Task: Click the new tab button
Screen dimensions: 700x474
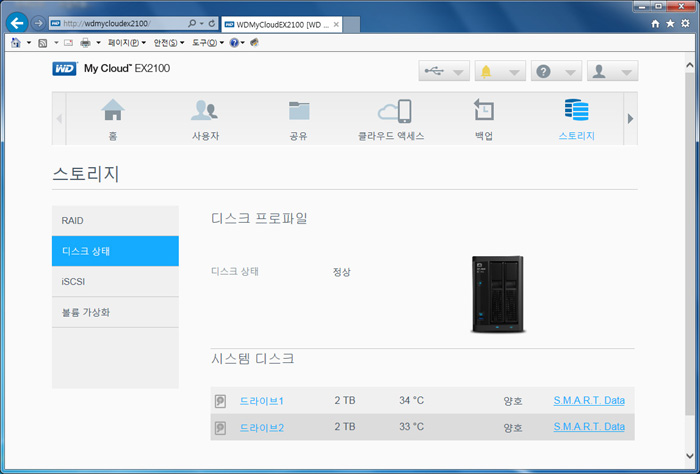Action: pos(351,25)
